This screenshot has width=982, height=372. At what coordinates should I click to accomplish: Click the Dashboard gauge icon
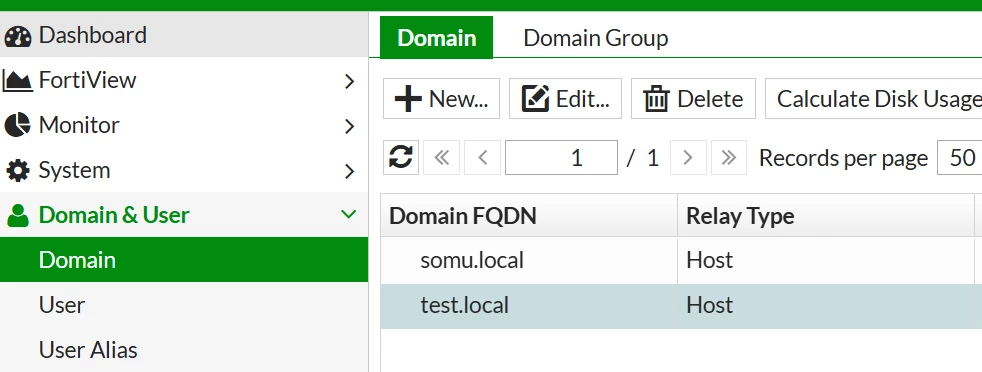click(x=18, y=36)
